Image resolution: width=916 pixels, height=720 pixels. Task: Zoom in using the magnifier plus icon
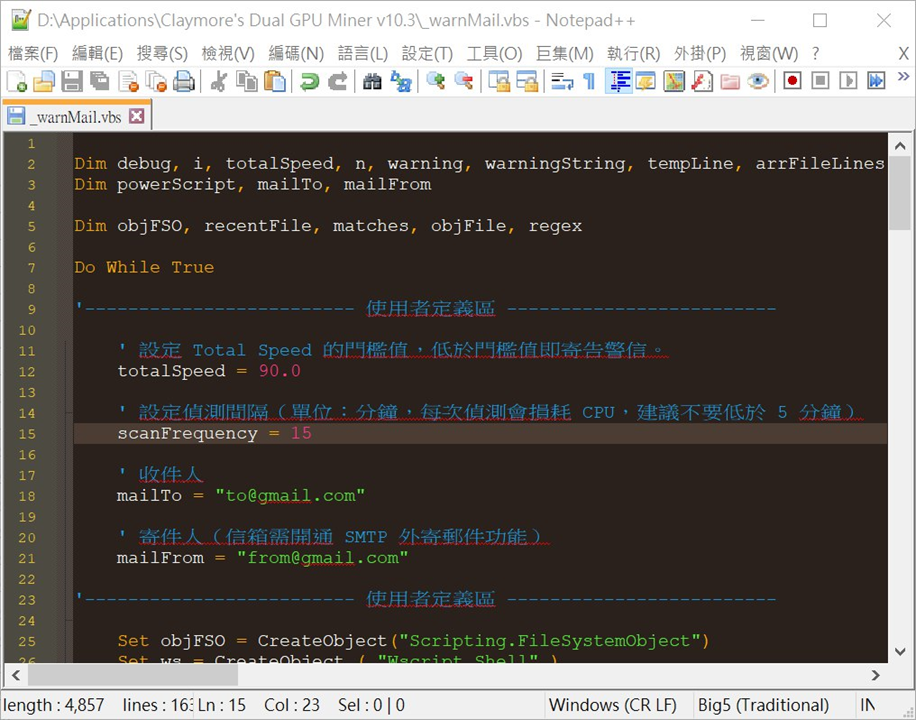pyautogui.click(x=436, y=81)
